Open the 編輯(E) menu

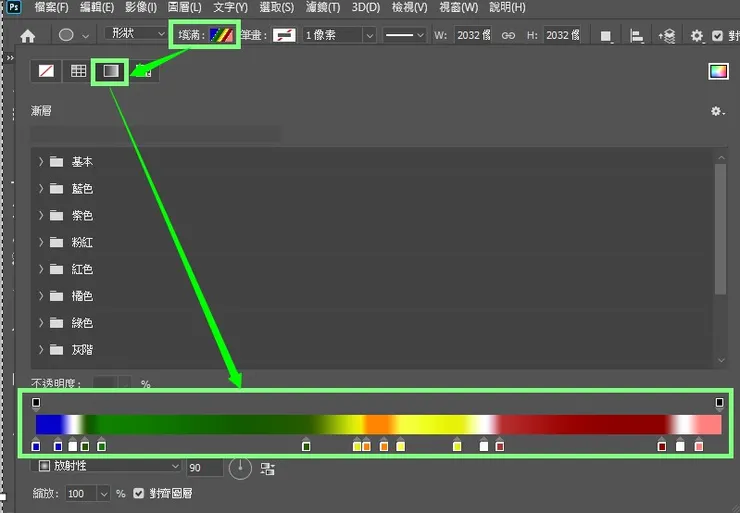(97, 8)
